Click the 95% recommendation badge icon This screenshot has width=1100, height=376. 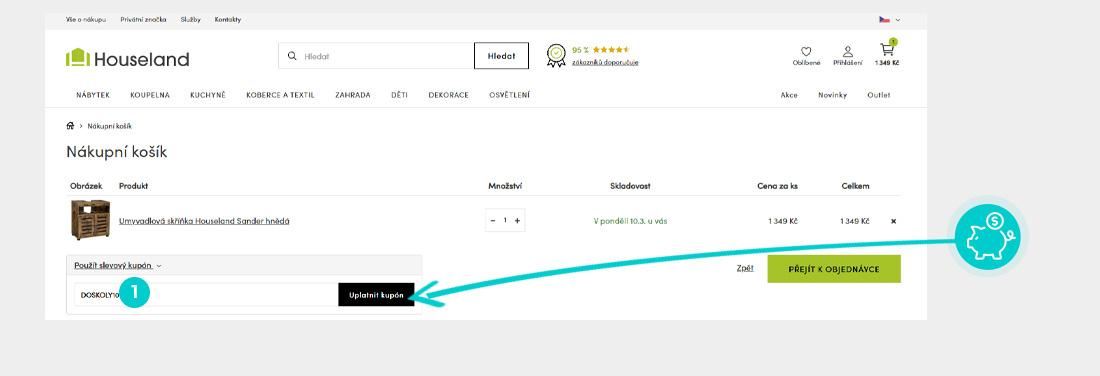click(556, 55)
